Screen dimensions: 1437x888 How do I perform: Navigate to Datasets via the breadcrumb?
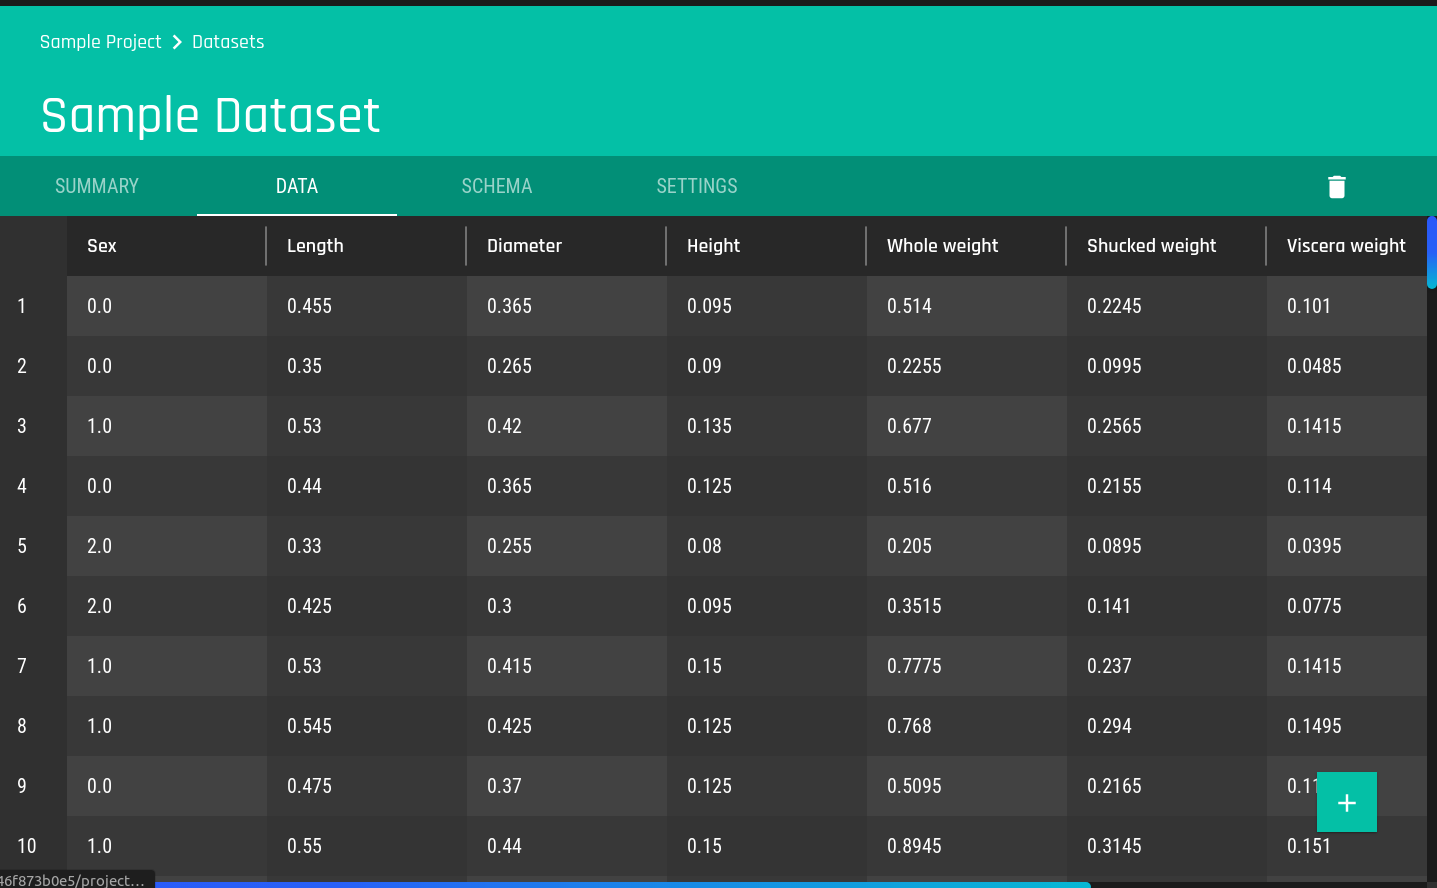(227, 42)
